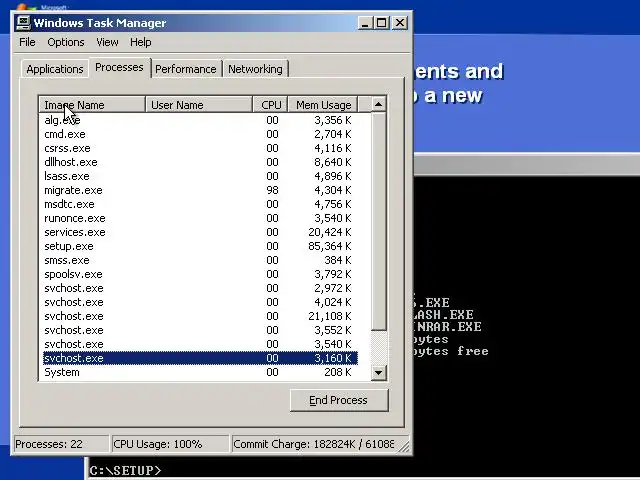Screen dimensions: 640x480
Task: Click the 384 K memory value
Action: [338, 260]
